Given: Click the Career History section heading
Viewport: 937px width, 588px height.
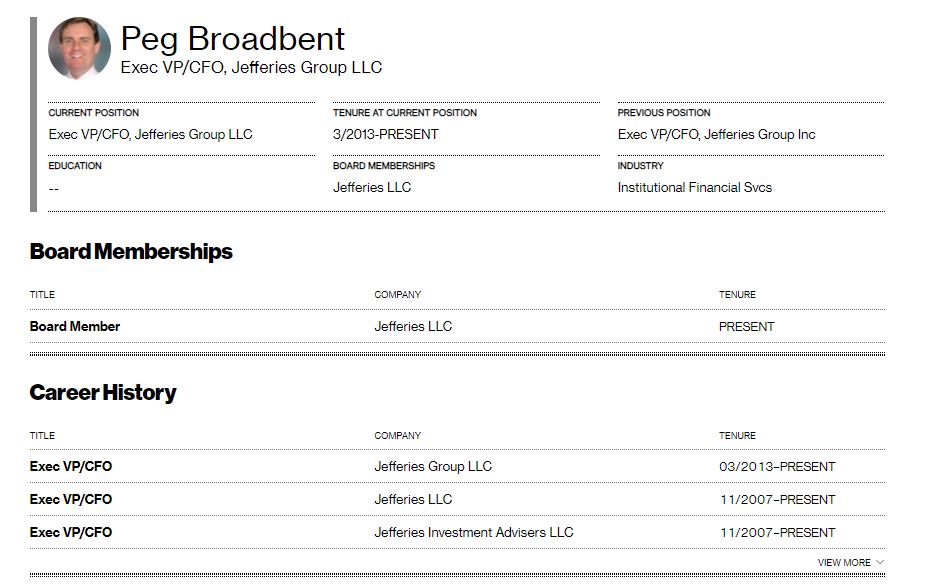Looking at the screenshot, I should coord(103,393).
